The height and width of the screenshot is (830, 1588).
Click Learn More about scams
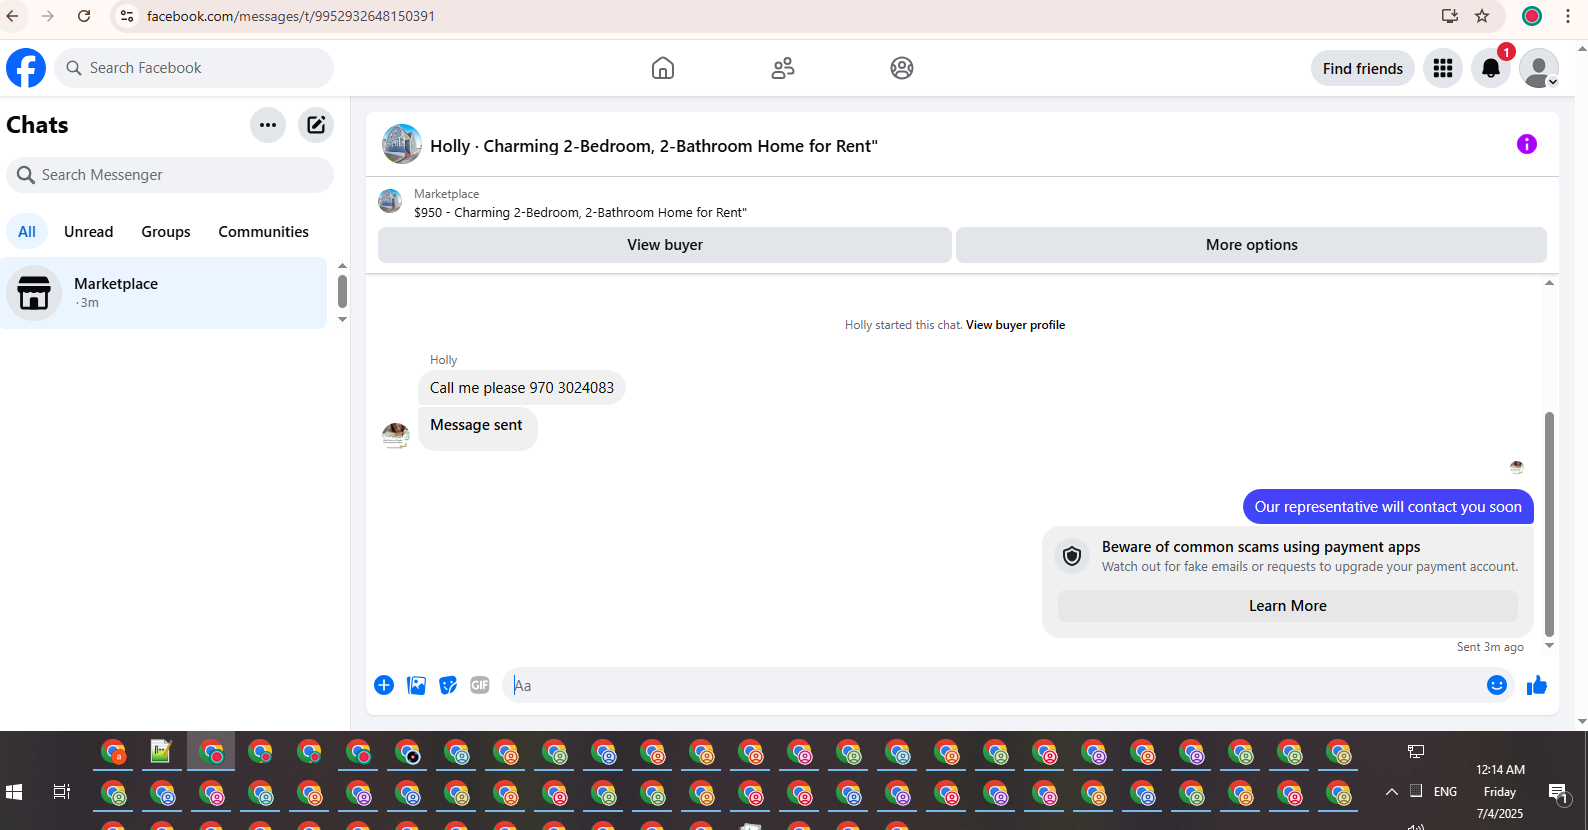pos(1288,606)
